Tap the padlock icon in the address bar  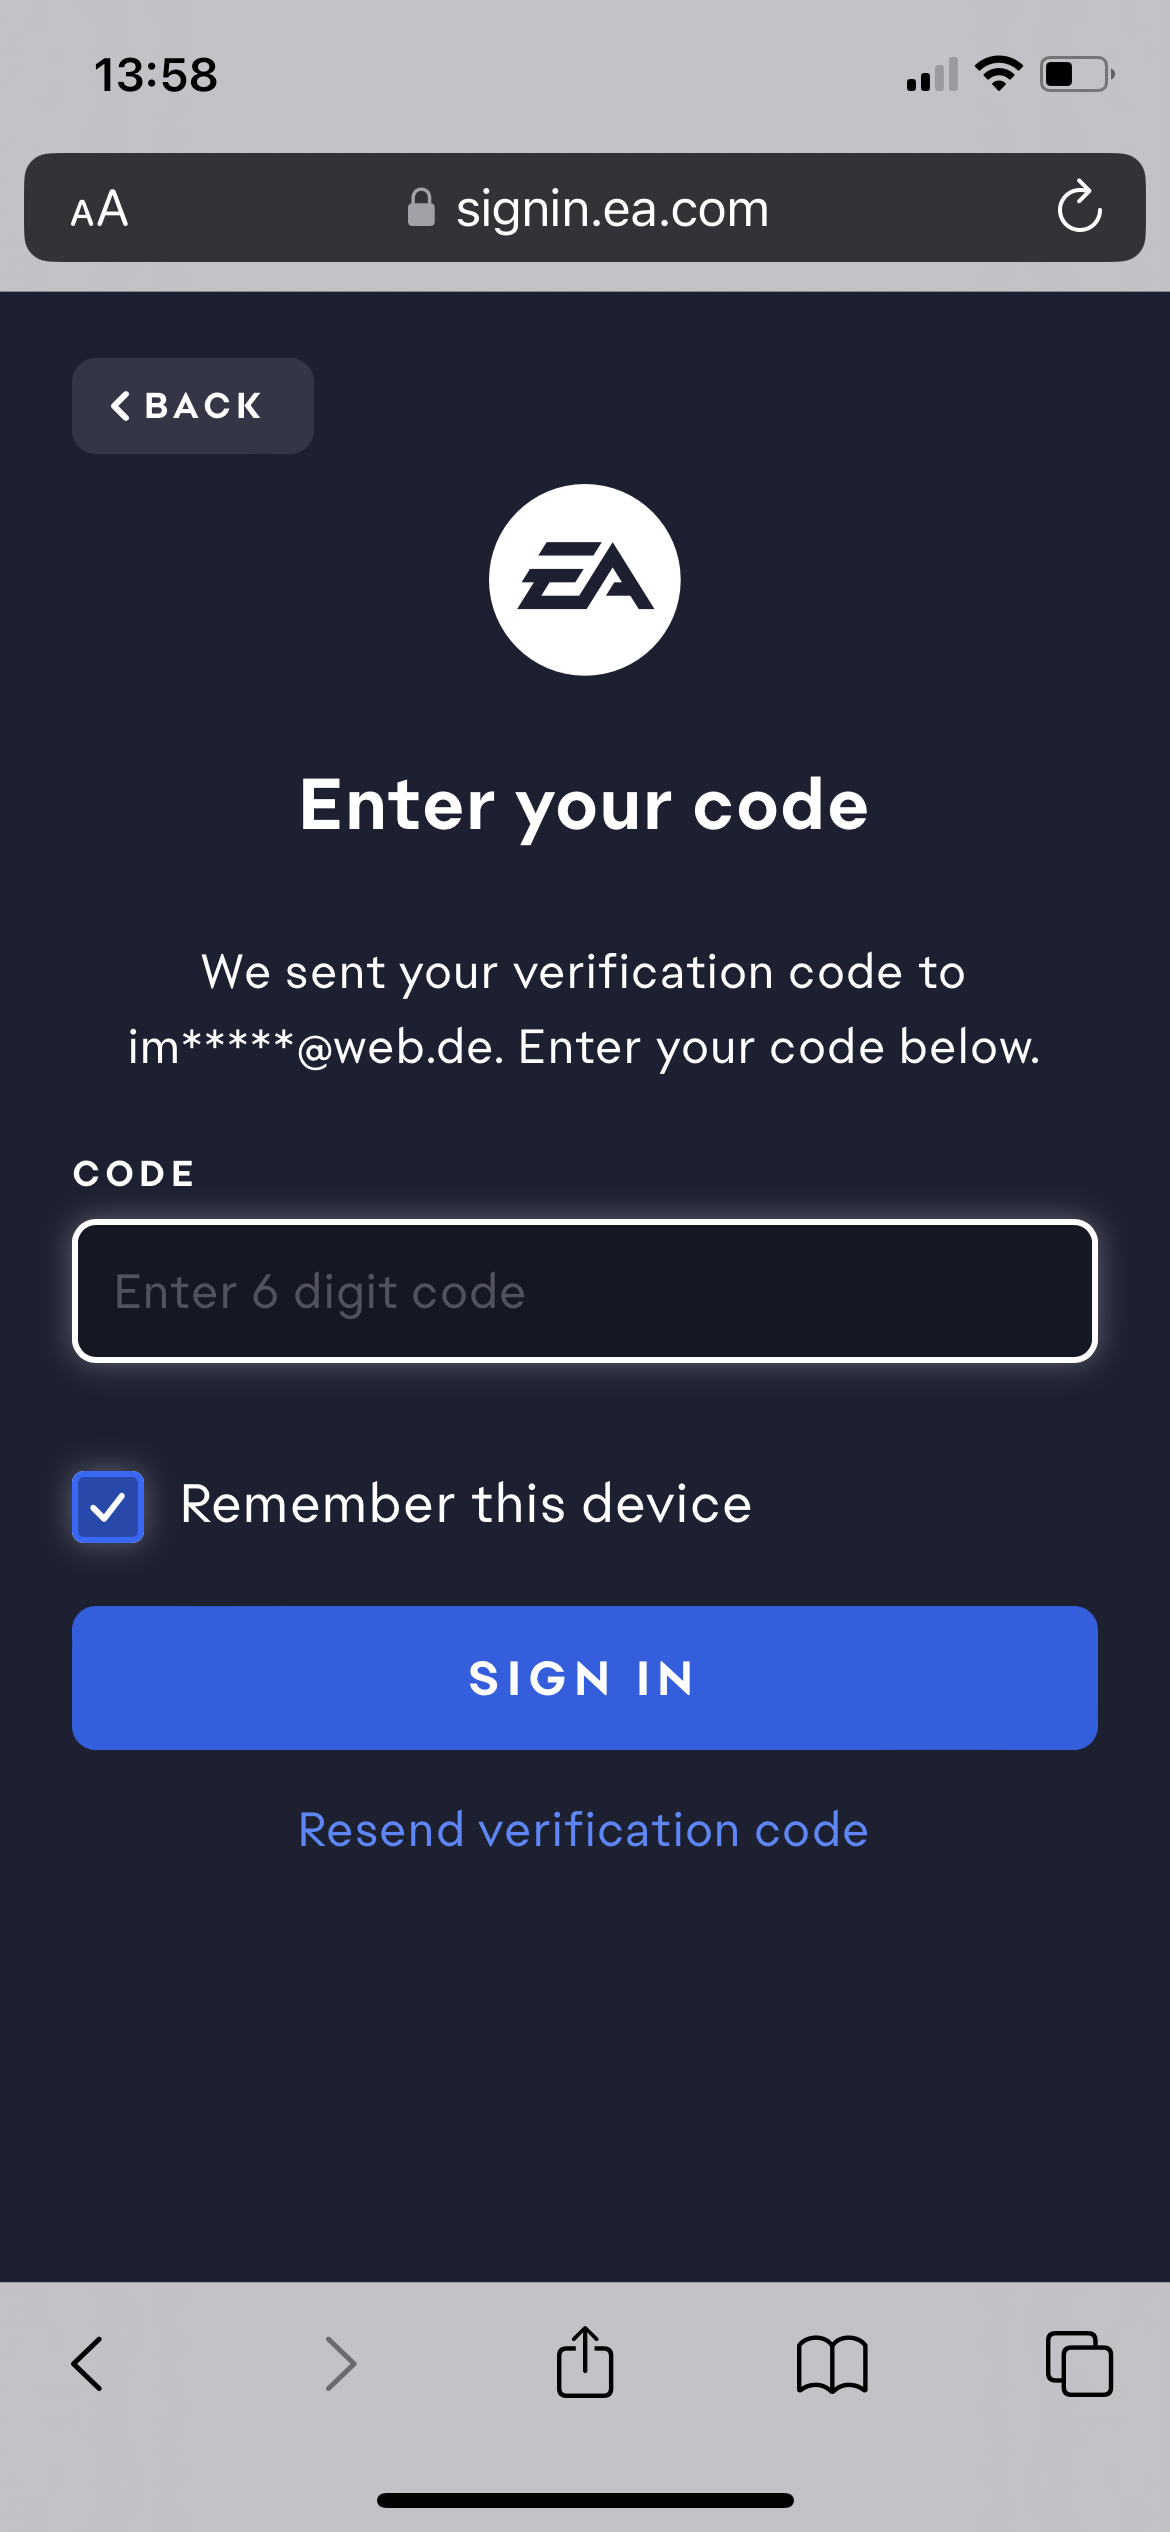click(x=421, y=208)
